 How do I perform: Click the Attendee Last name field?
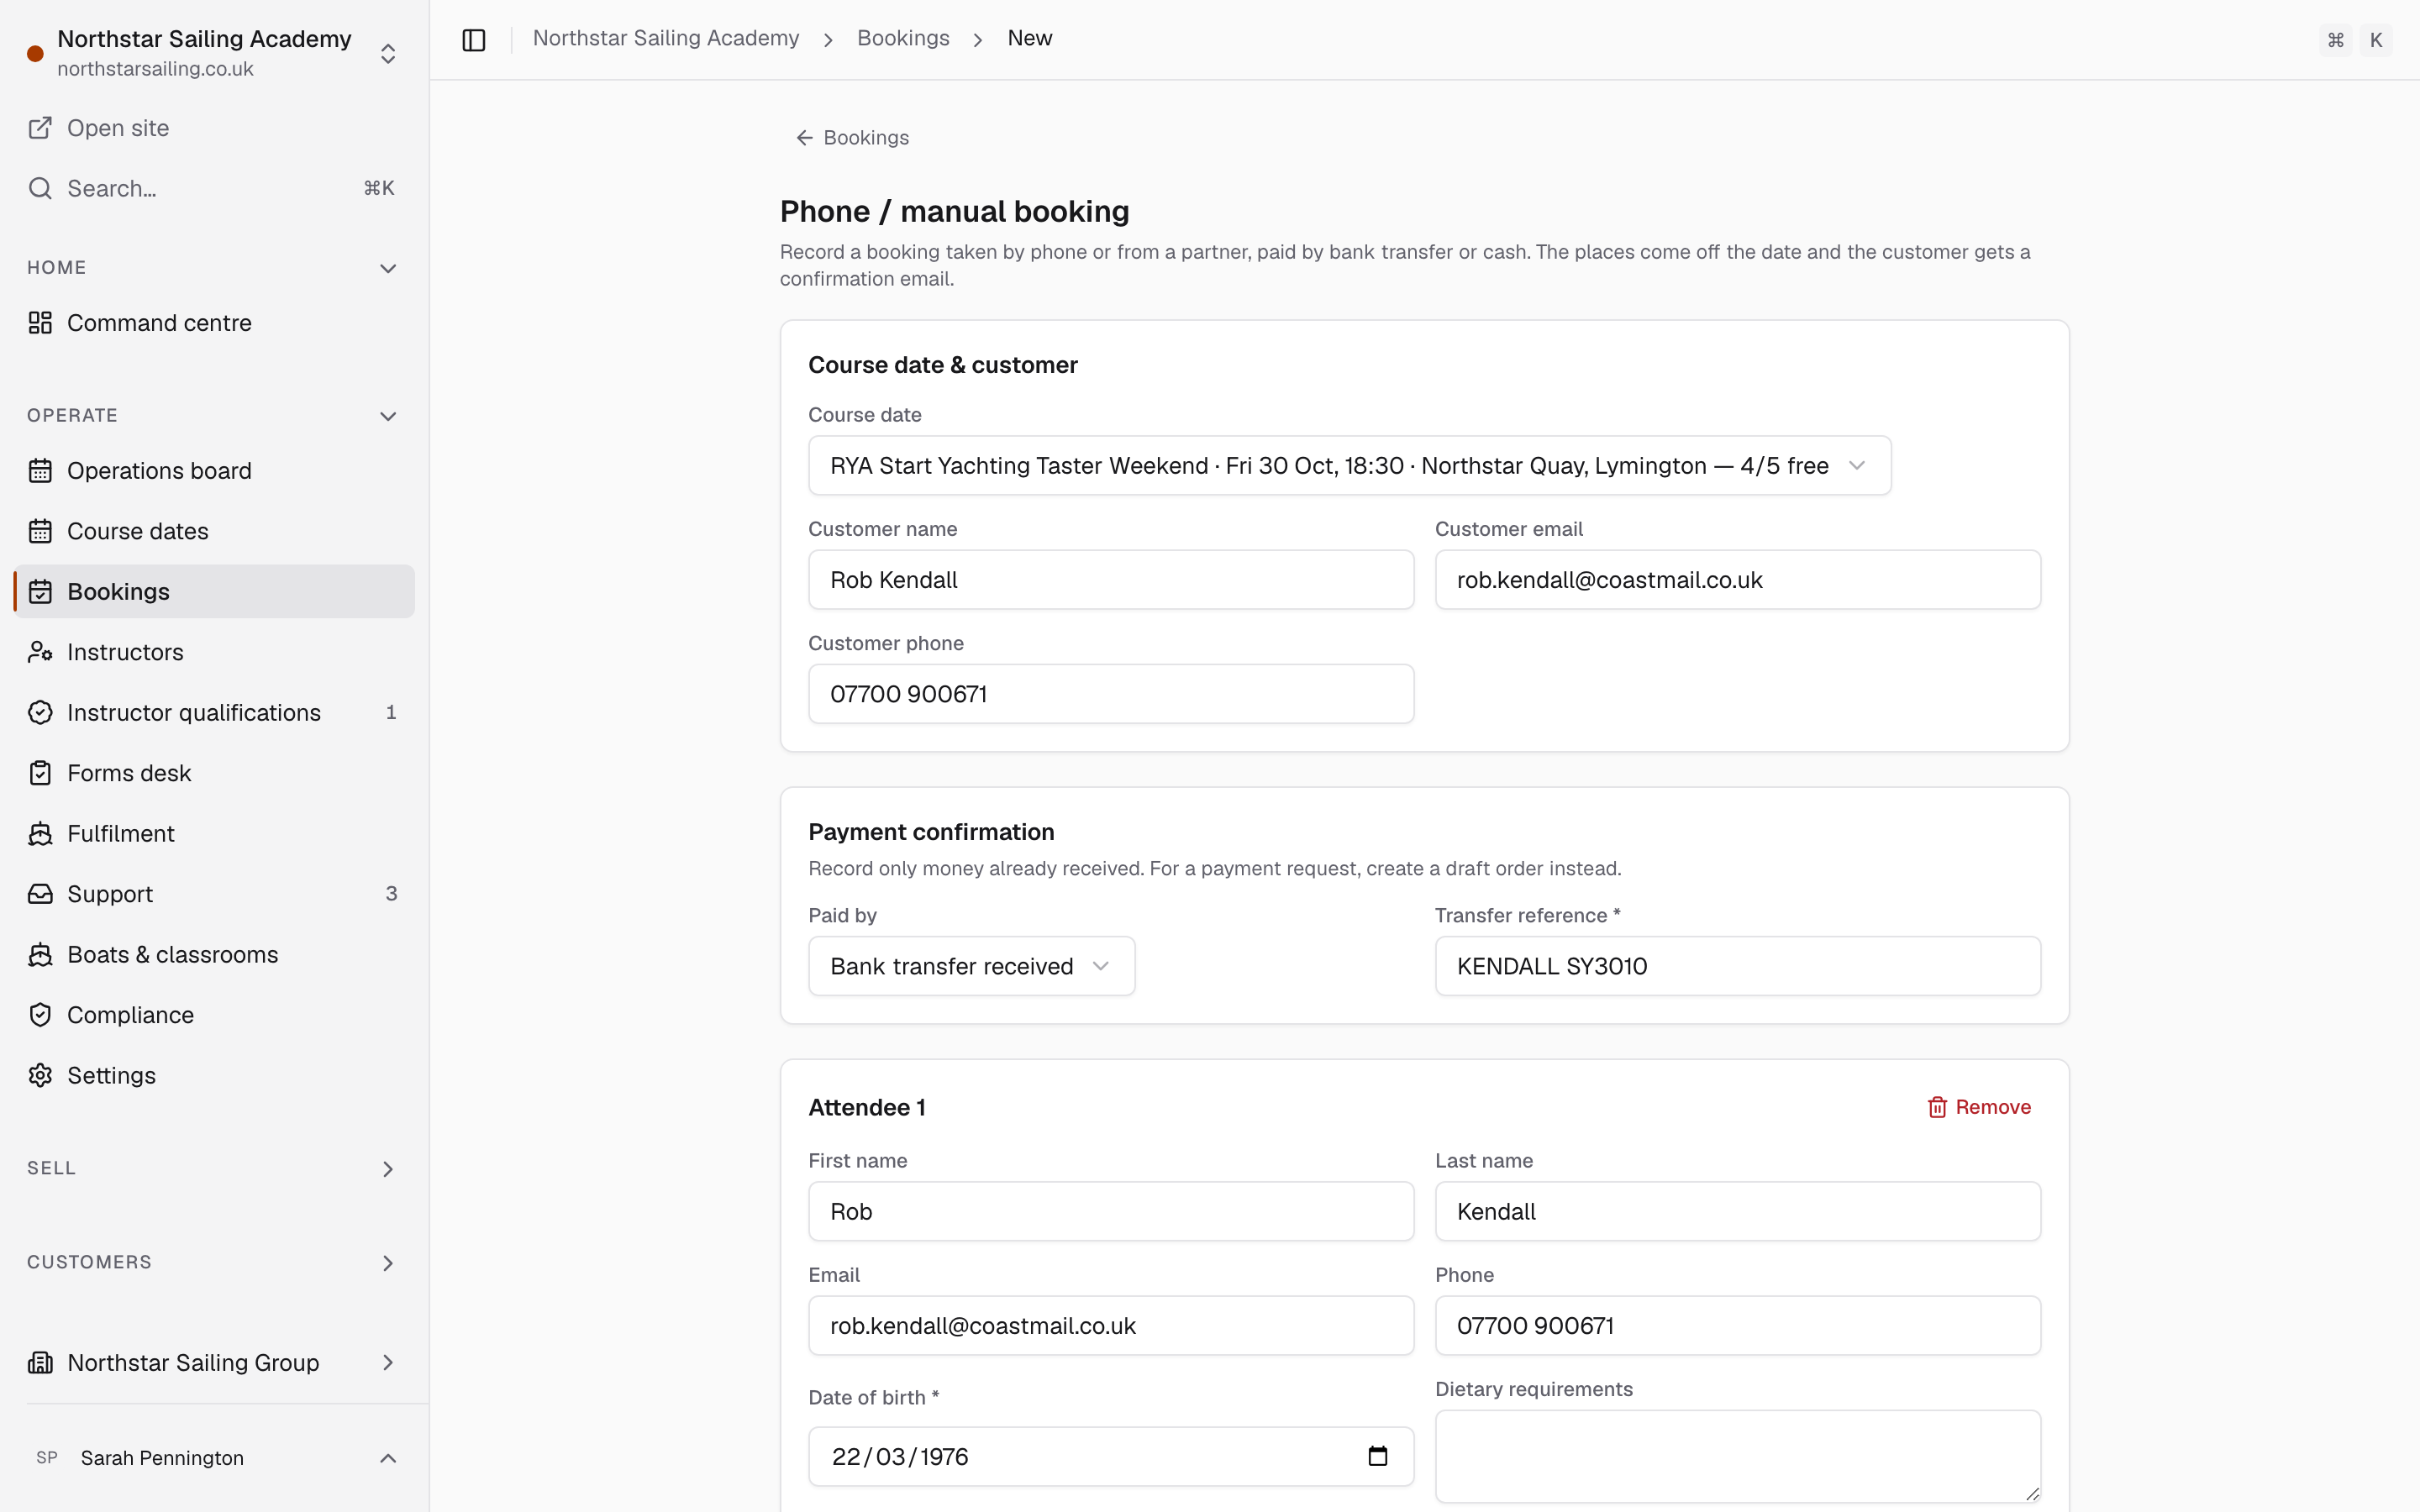pyautogui.click(x=1738, y=1212)
